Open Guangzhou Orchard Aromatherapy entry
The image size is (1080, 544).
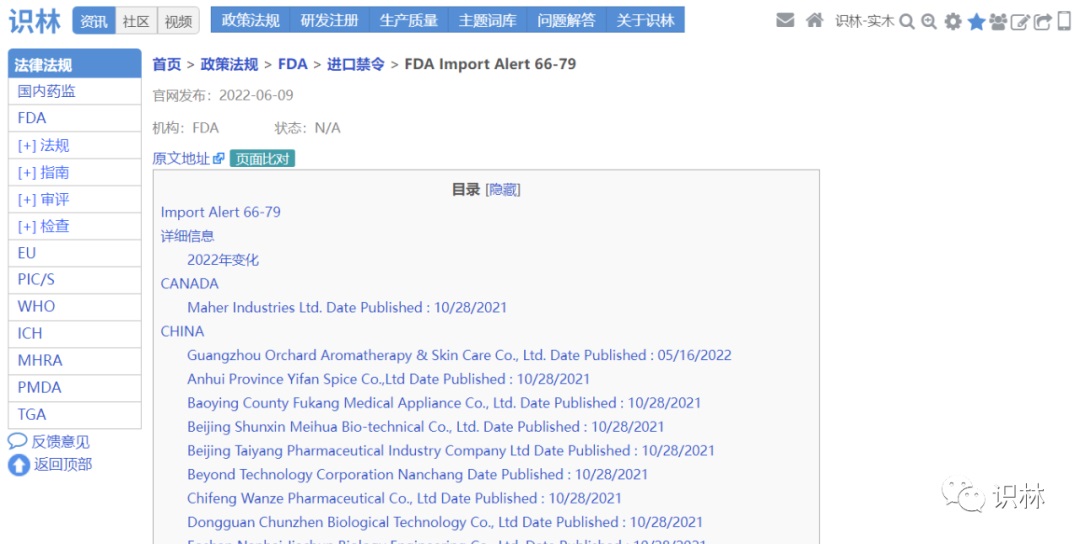(459, 355)
